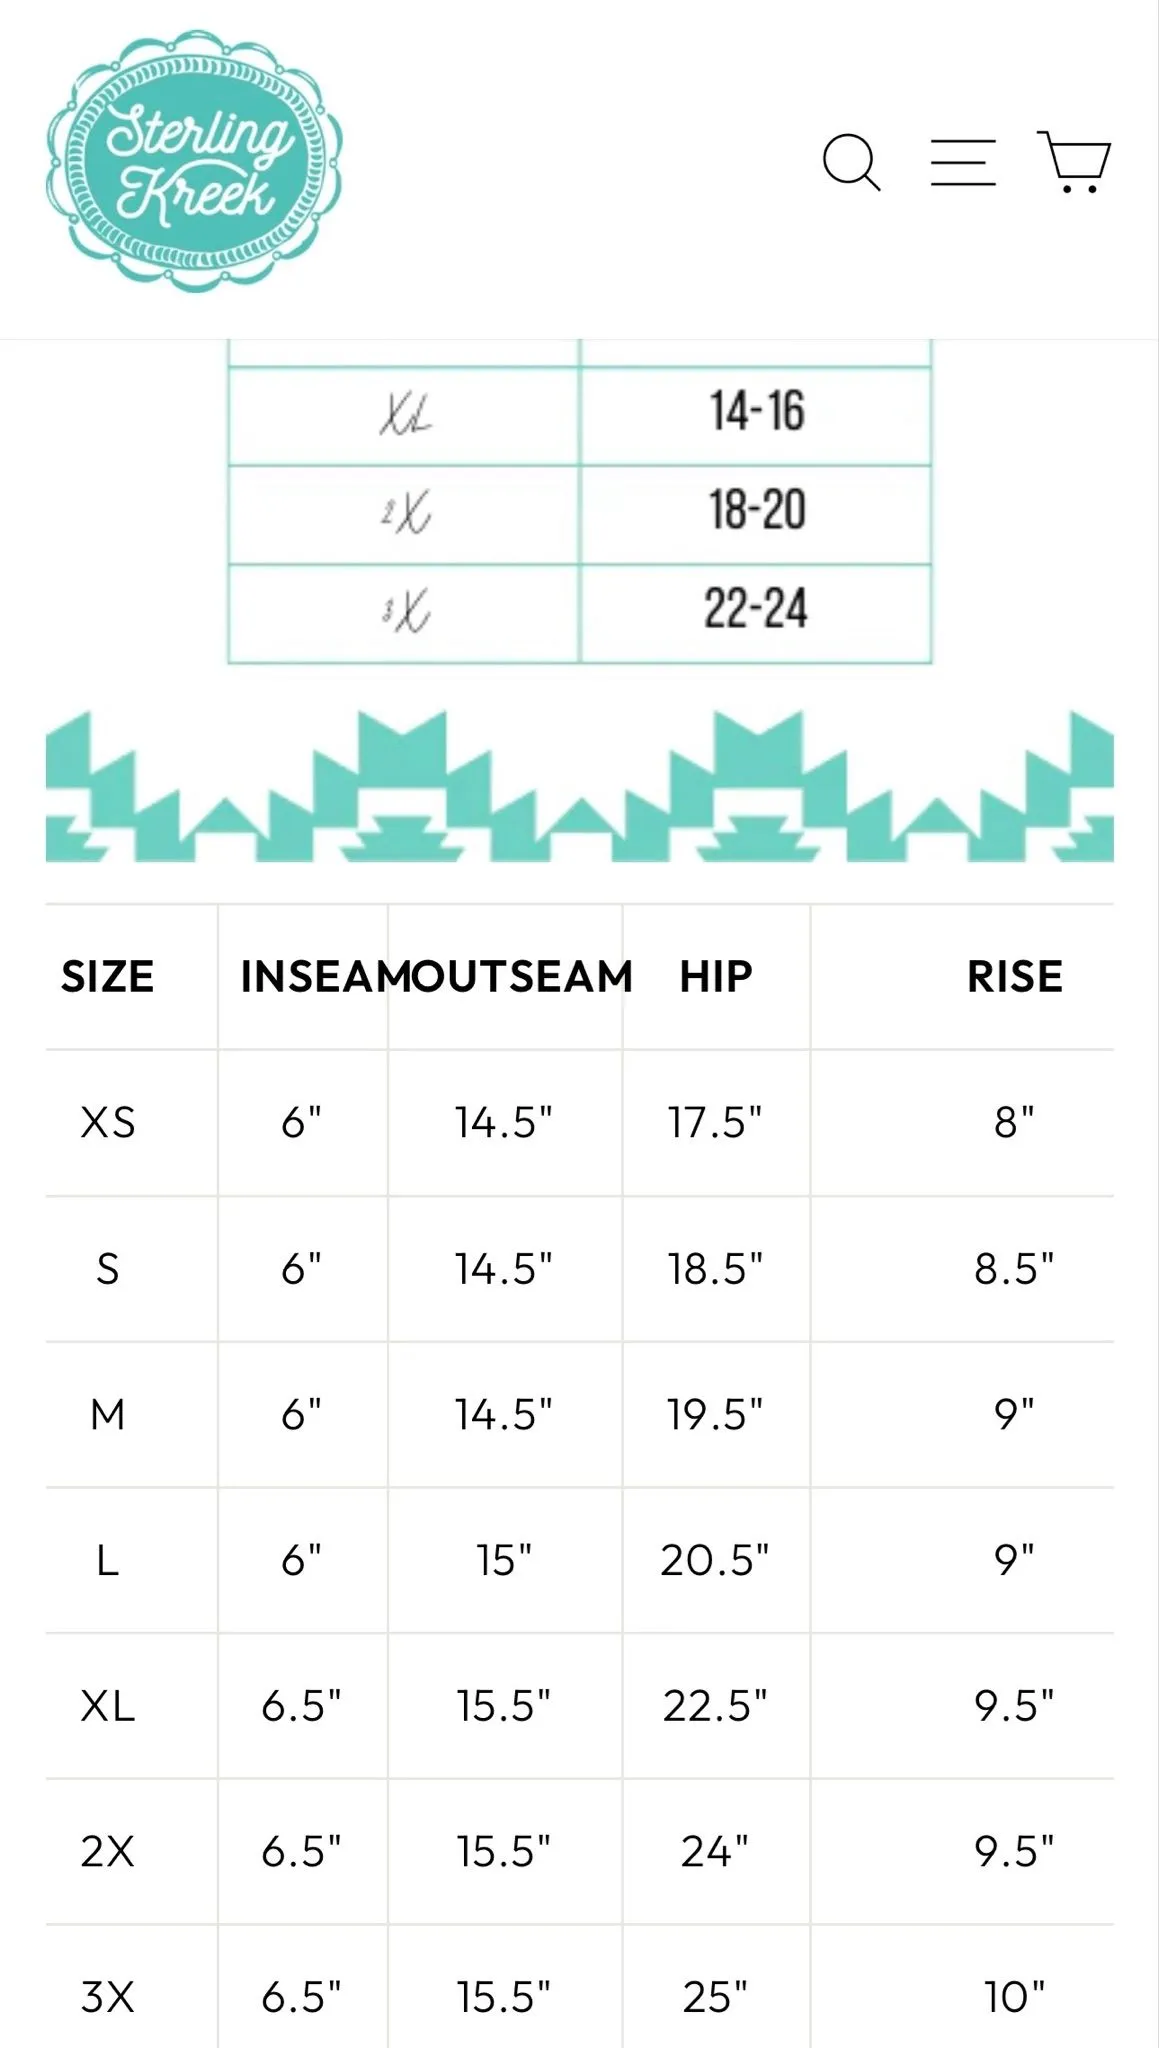Click the 18-20 cell in size chart image

tap(756, 510)
